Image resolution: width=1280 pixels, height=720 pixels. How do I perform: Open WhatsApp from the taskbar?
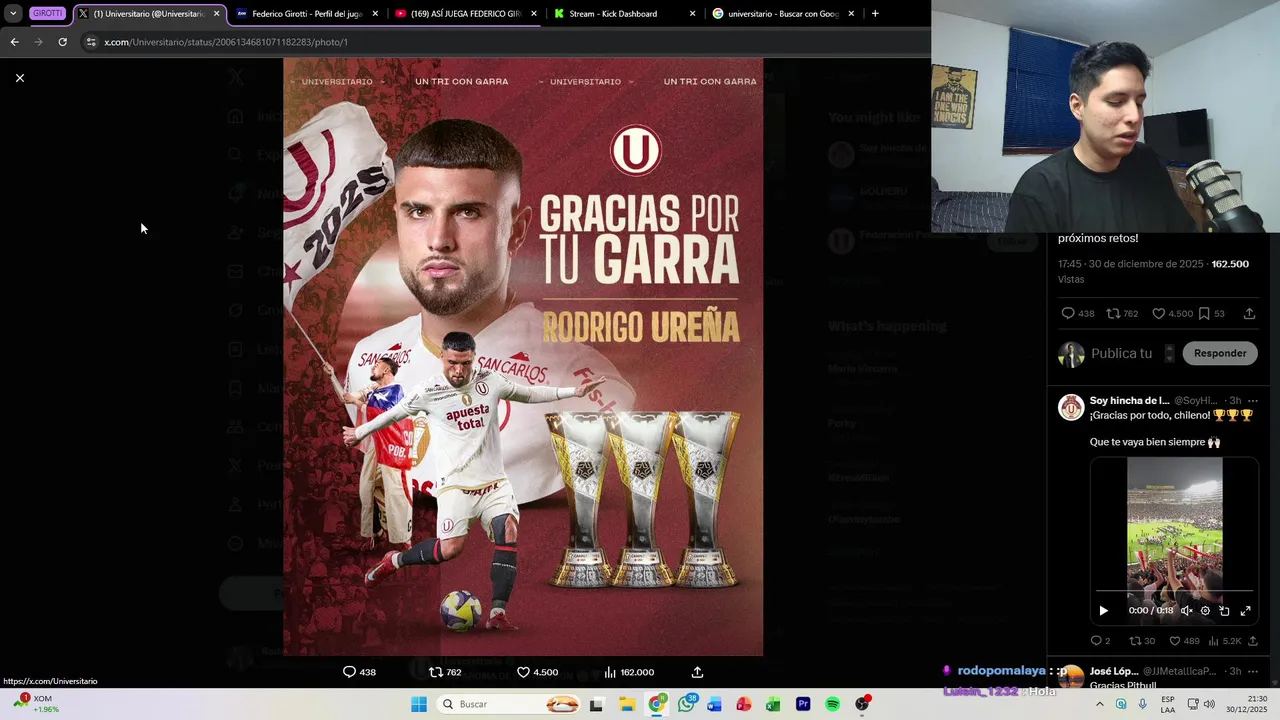coord(685,704)
